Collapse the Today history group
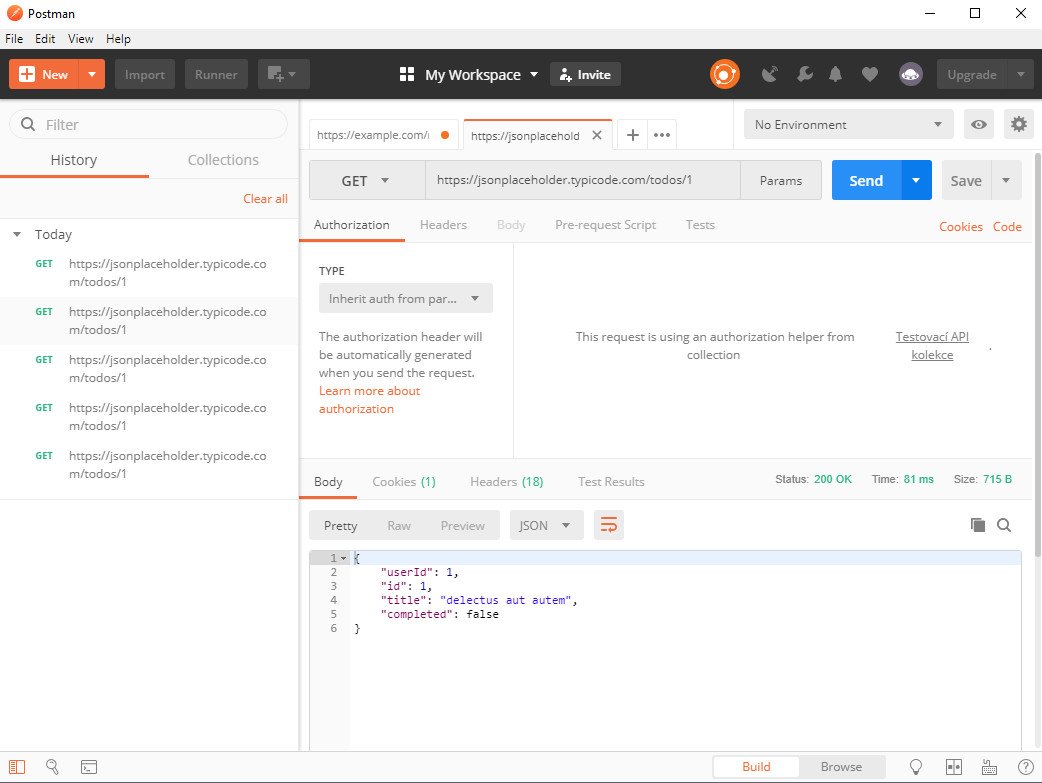This screenshot has width=1042, height=783. coord(17,235)
